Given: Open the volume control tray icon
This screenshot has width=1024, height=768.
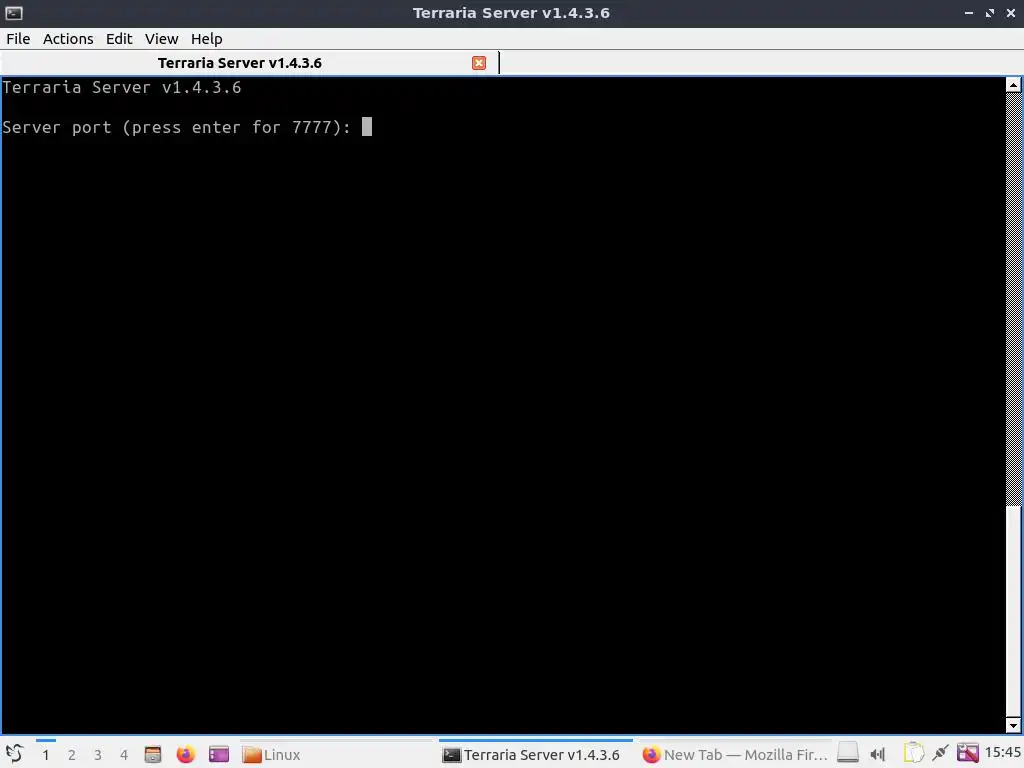Looking at the screenshot, I should [x=878, y=754].
